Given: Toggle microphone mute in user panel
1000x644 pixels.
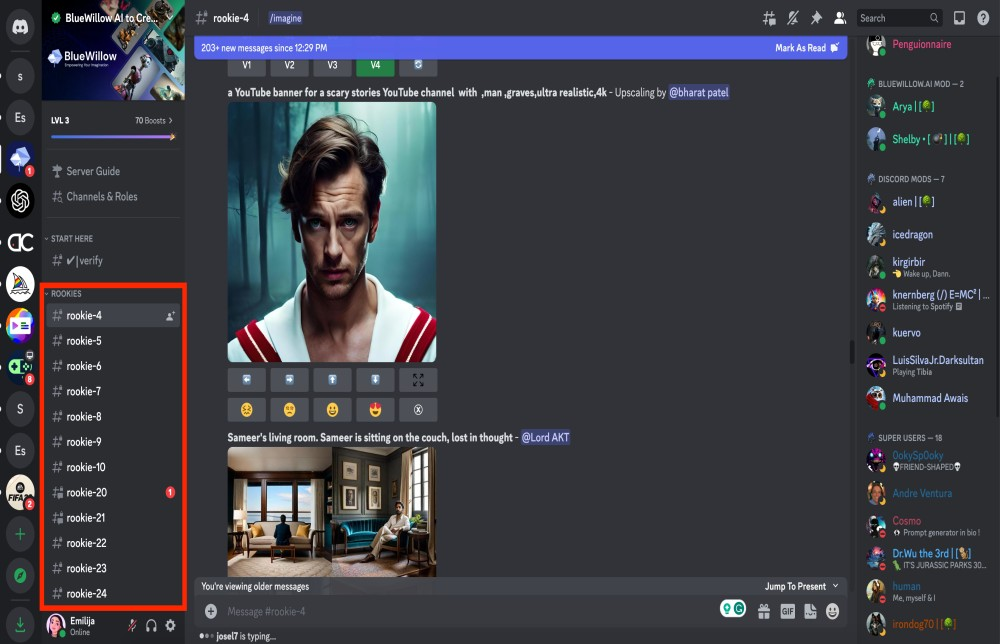Looking at the screenshot, I should [x=132, y=625].
